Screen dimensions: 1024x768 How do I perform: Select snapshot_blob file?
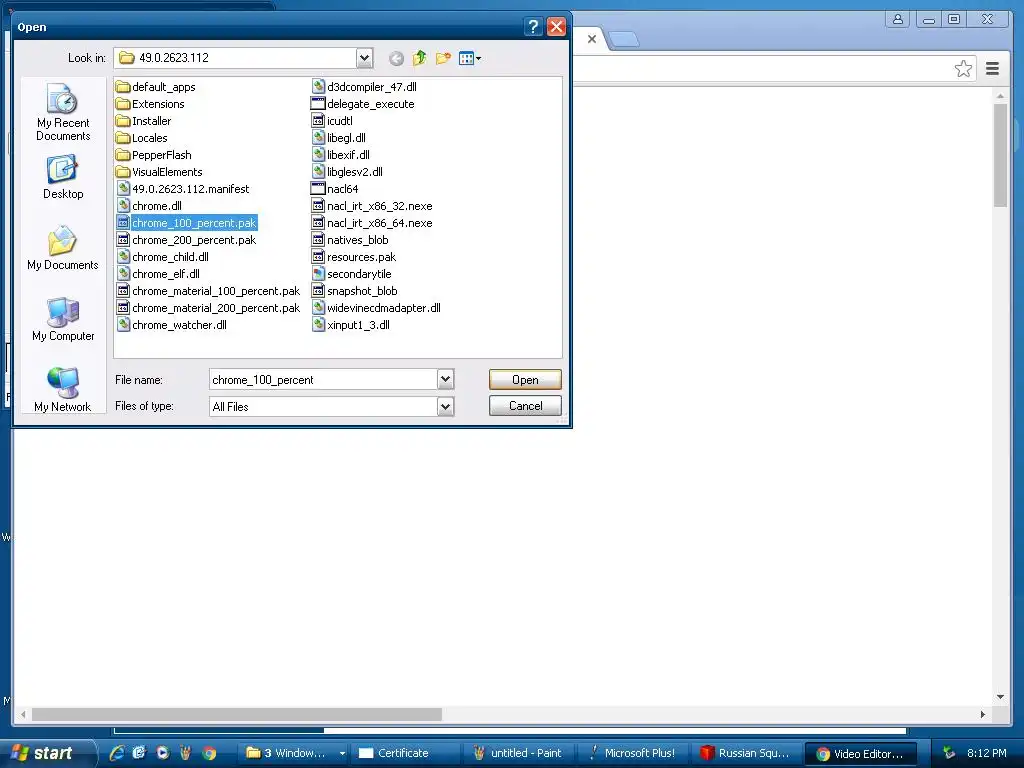click(355, 291)
